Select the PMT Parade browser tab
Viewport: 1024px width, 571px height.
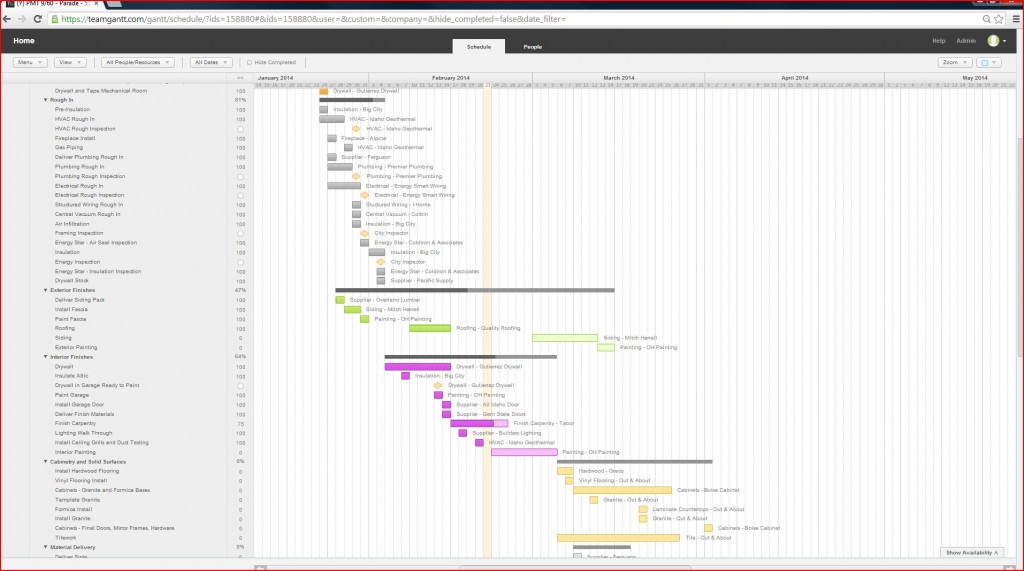pyautogui.click(x=52, y=4)
